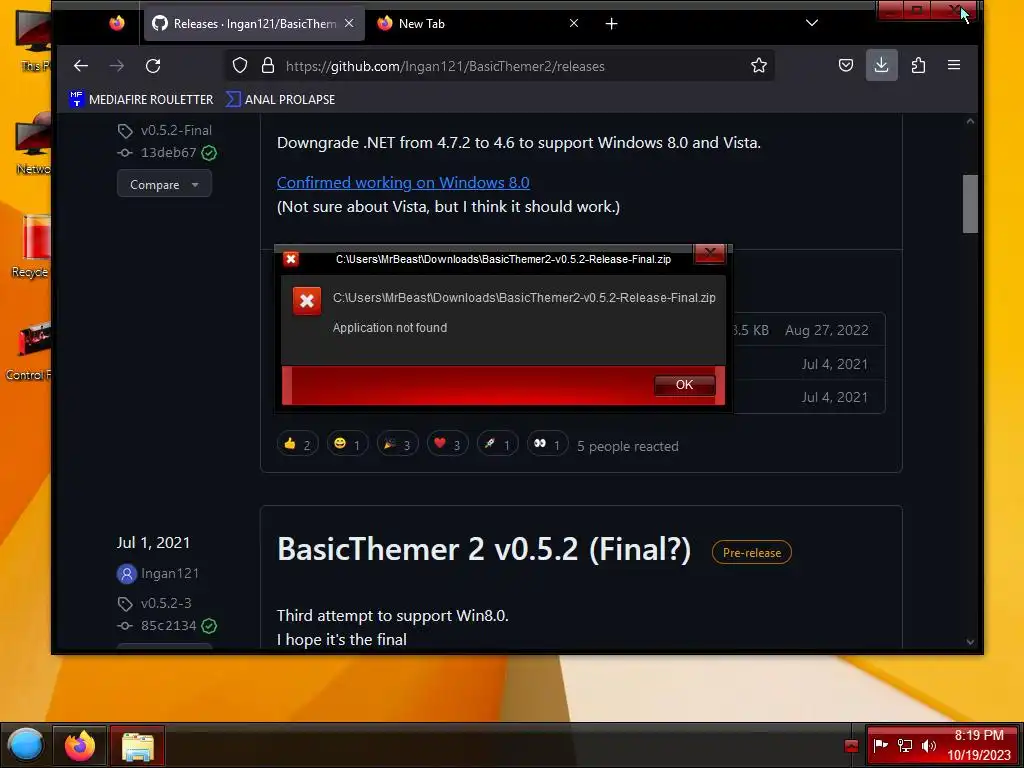Open the Pocket save icon

click(x=846, y=65)
